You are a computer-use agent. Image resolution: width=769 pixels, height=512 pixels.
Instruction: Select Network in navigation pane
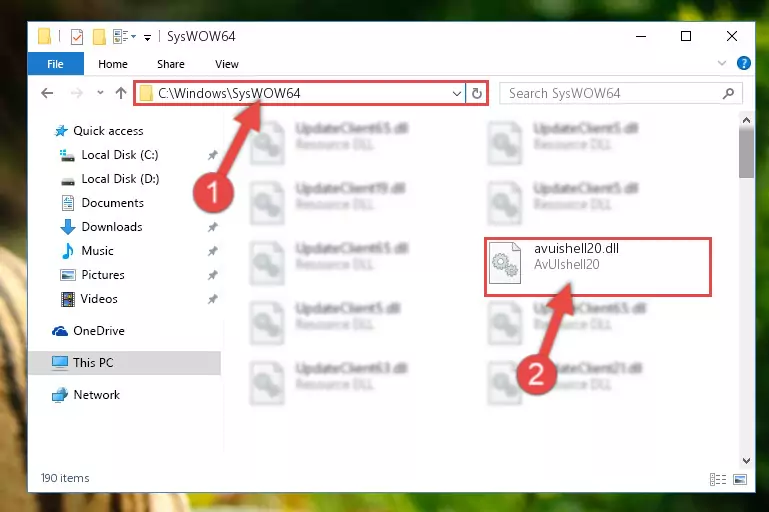(96, 395)
